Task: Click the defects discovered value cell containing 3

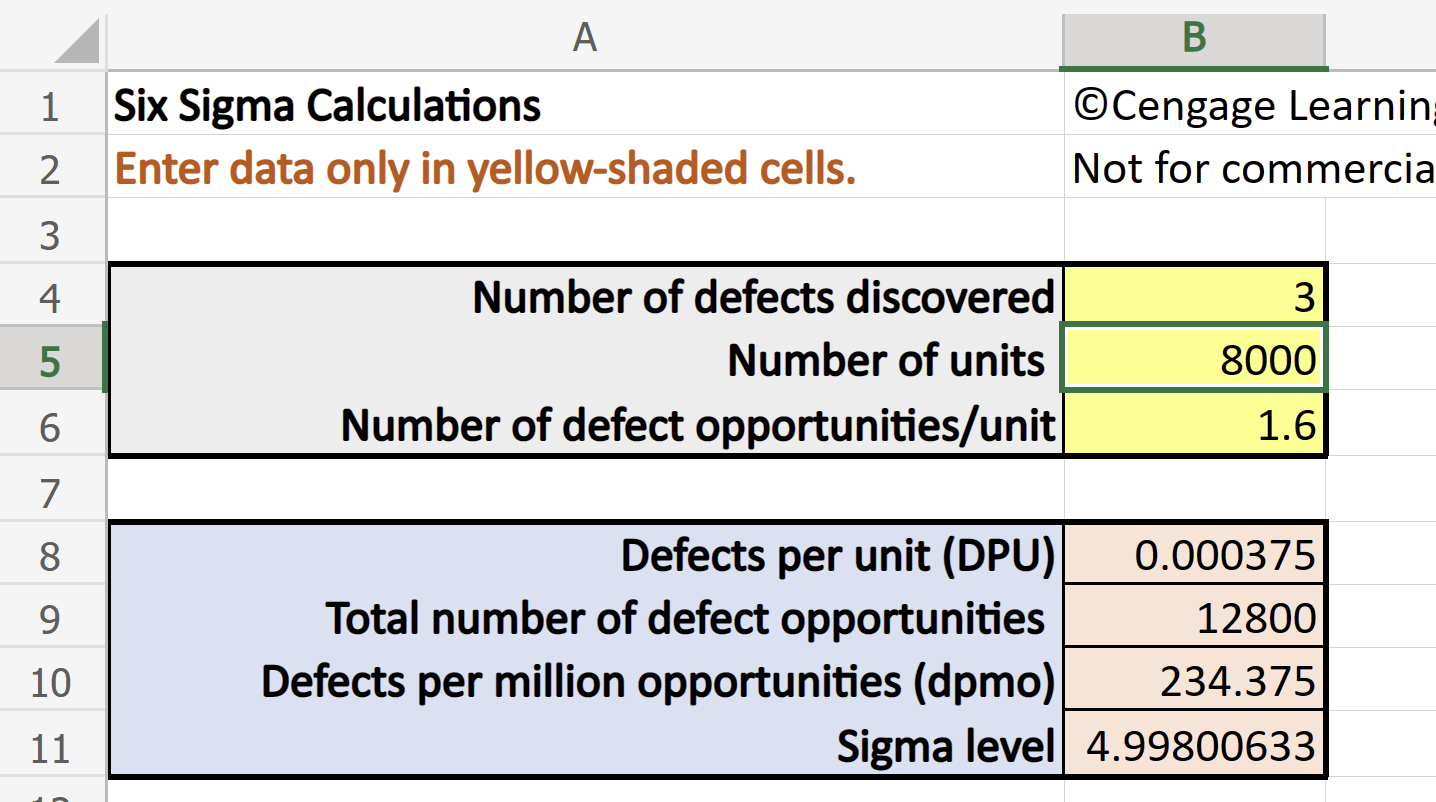Action: 1196,297
